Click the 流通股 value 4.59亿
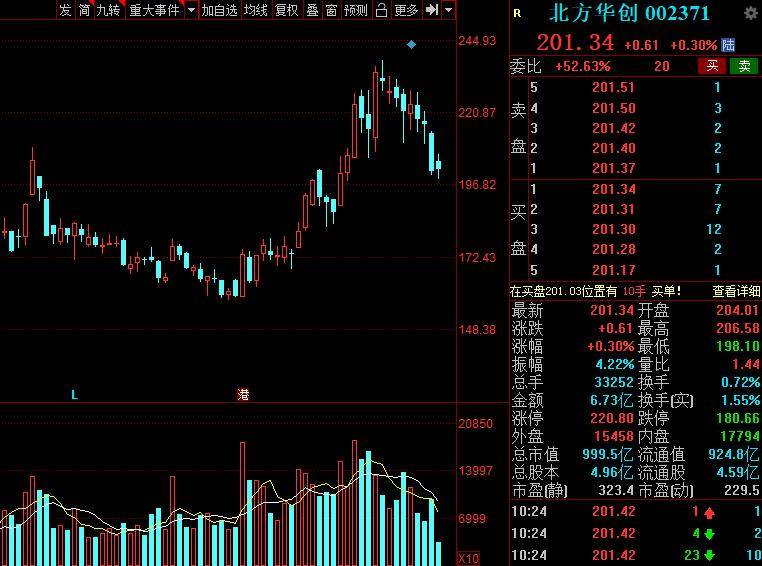 pos(738,472)
